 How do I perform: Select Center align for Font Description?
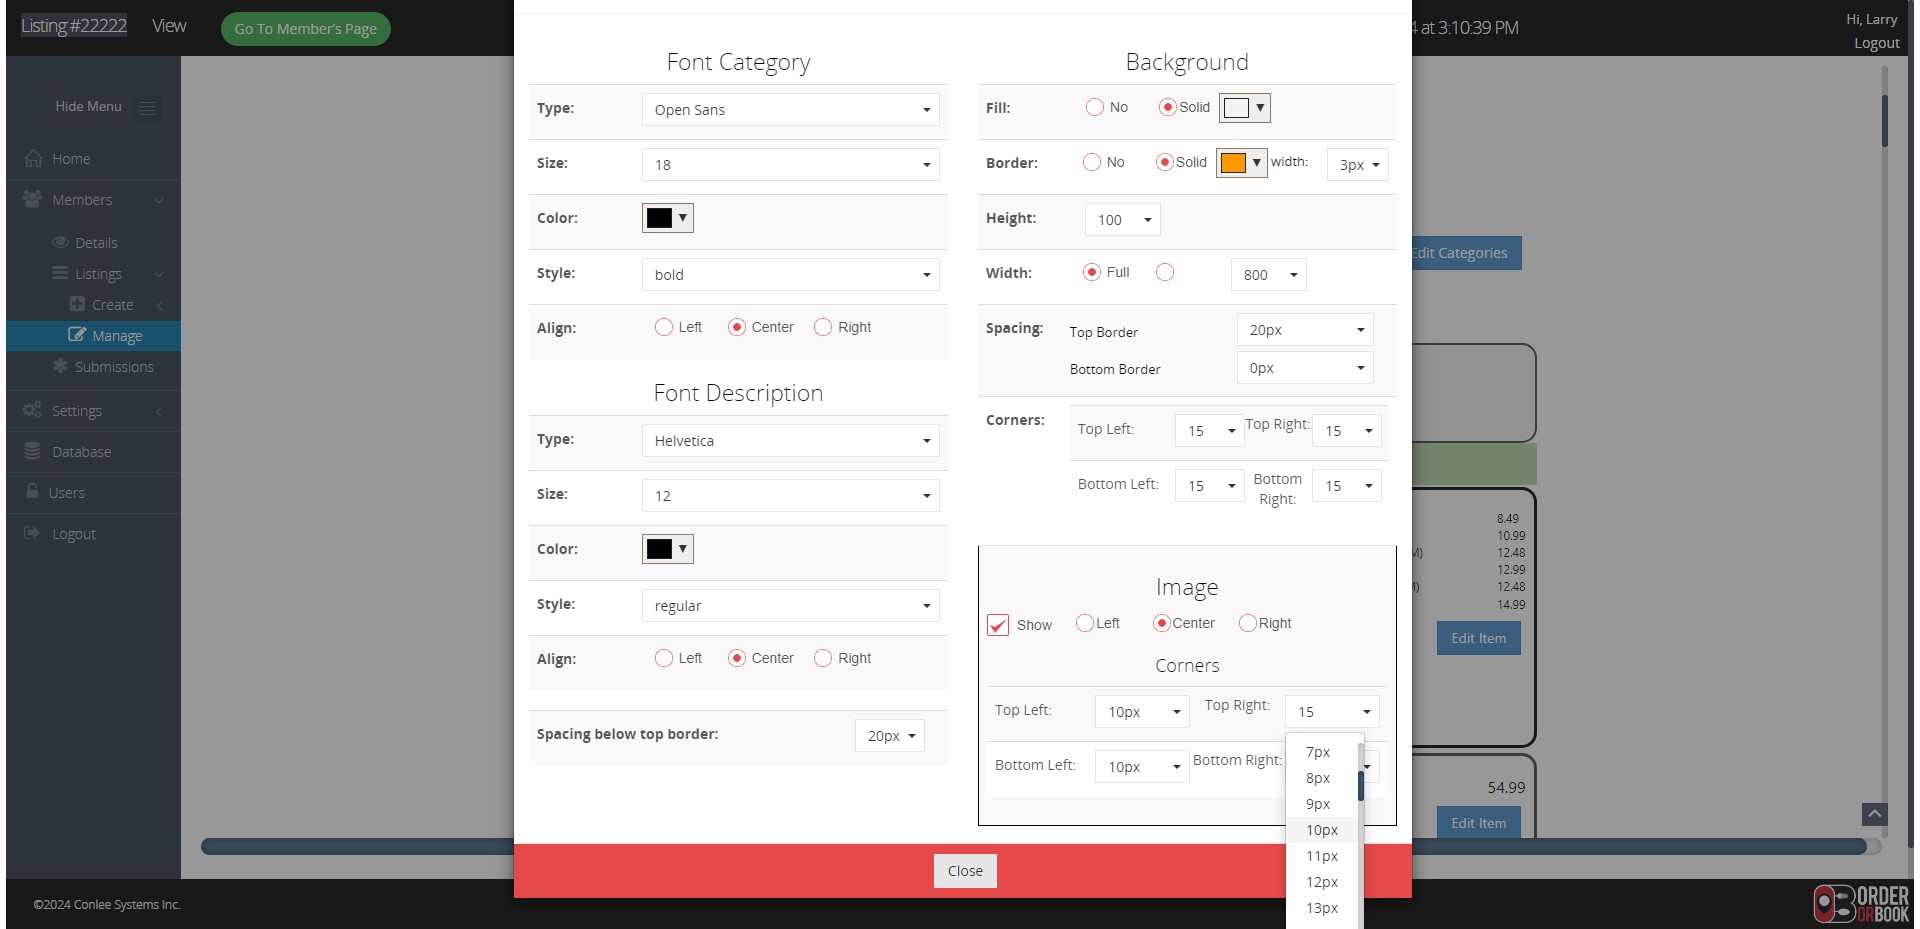point(737,658)
